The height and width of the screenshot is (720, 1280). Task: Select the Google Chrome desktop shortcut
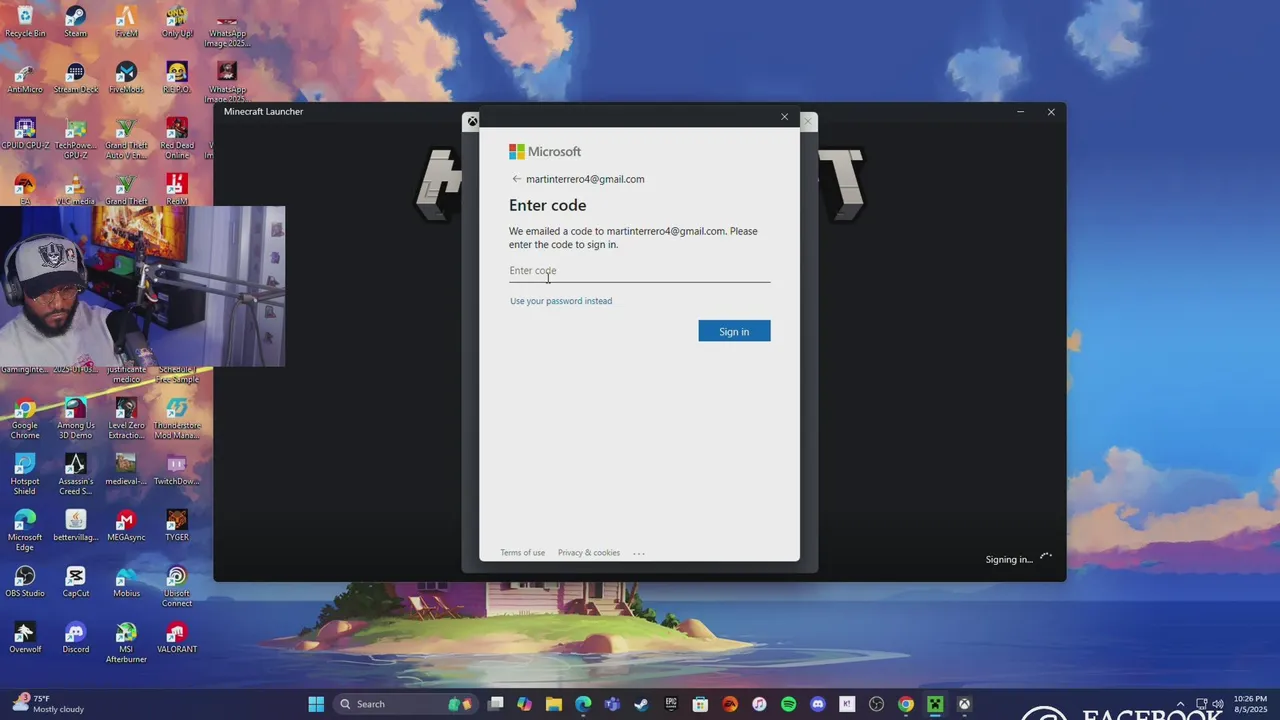[25, 419]
